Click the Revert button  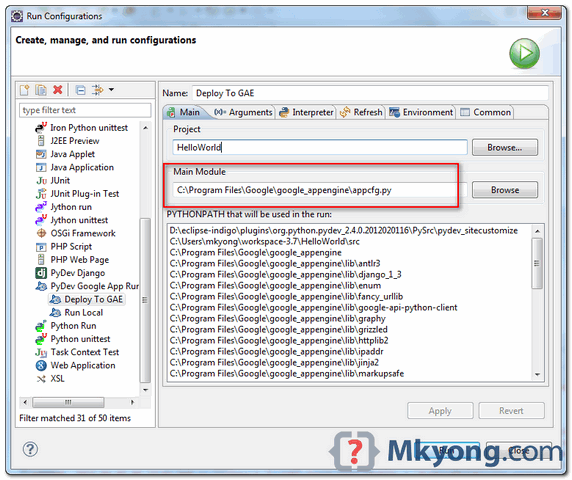point(511,411)
